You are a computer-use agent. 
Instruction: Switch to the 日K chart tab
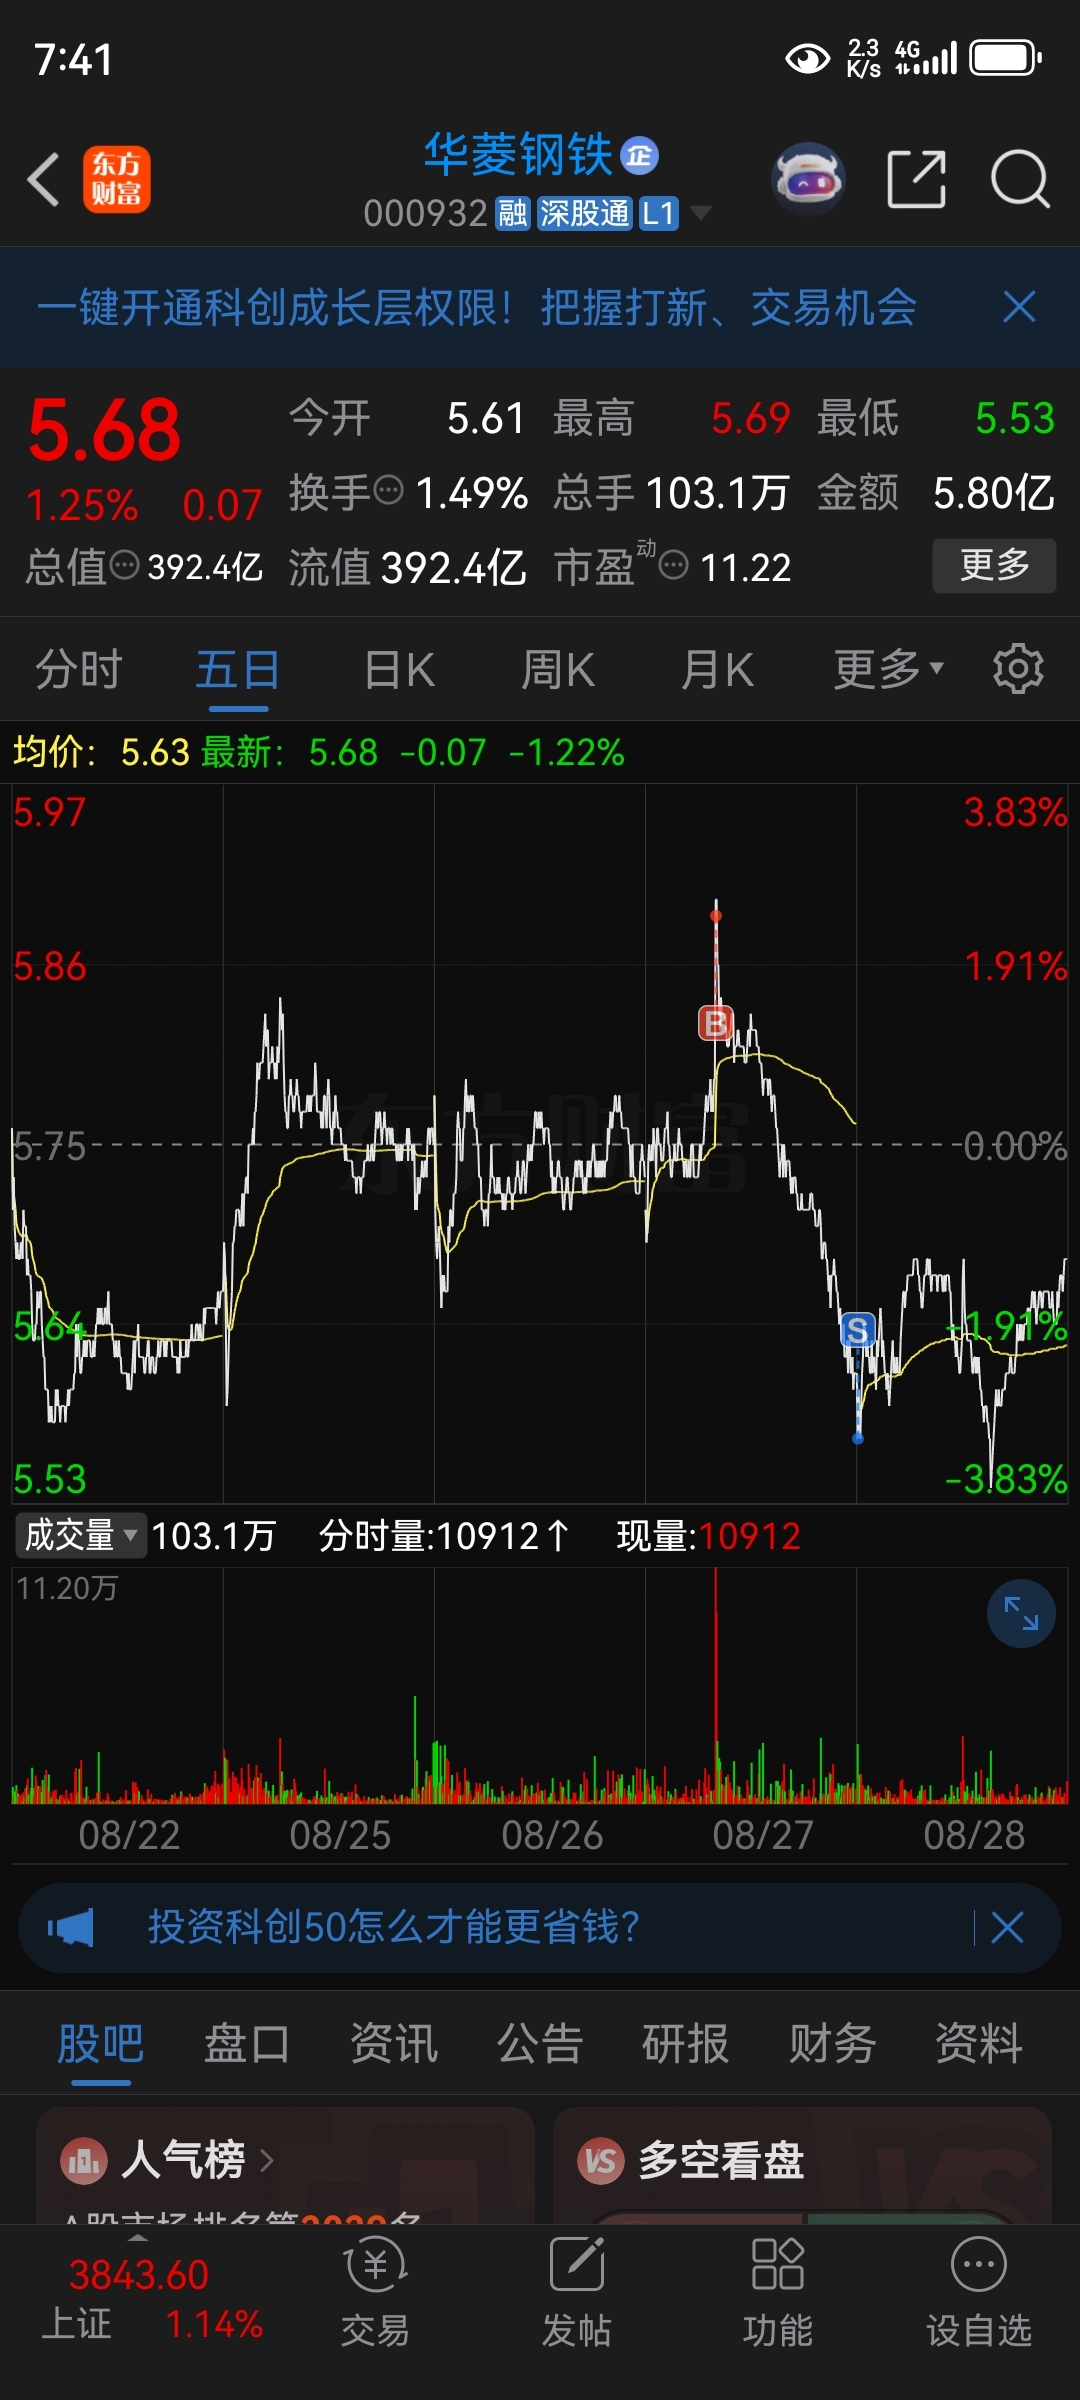(399, 669)
